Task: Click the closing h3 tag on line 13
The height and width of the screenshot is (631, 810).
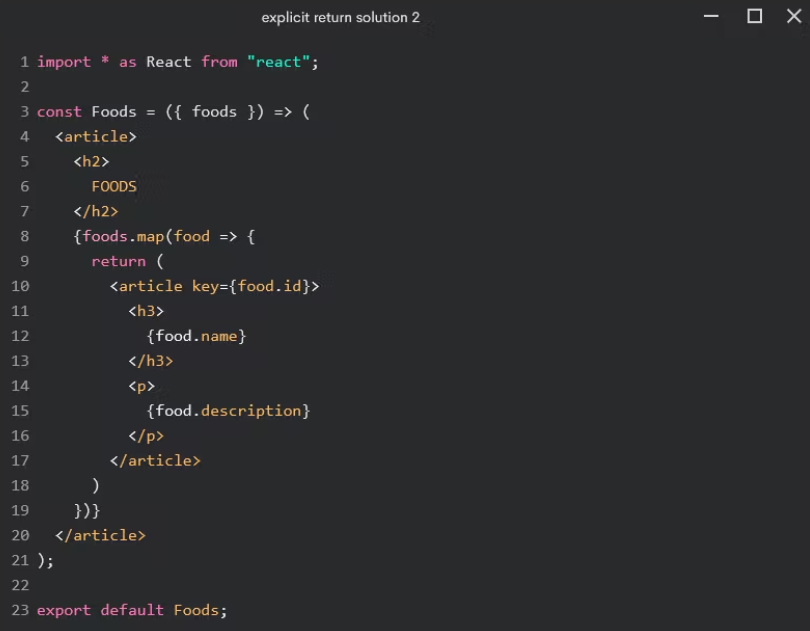Action: tap(151, 362)
